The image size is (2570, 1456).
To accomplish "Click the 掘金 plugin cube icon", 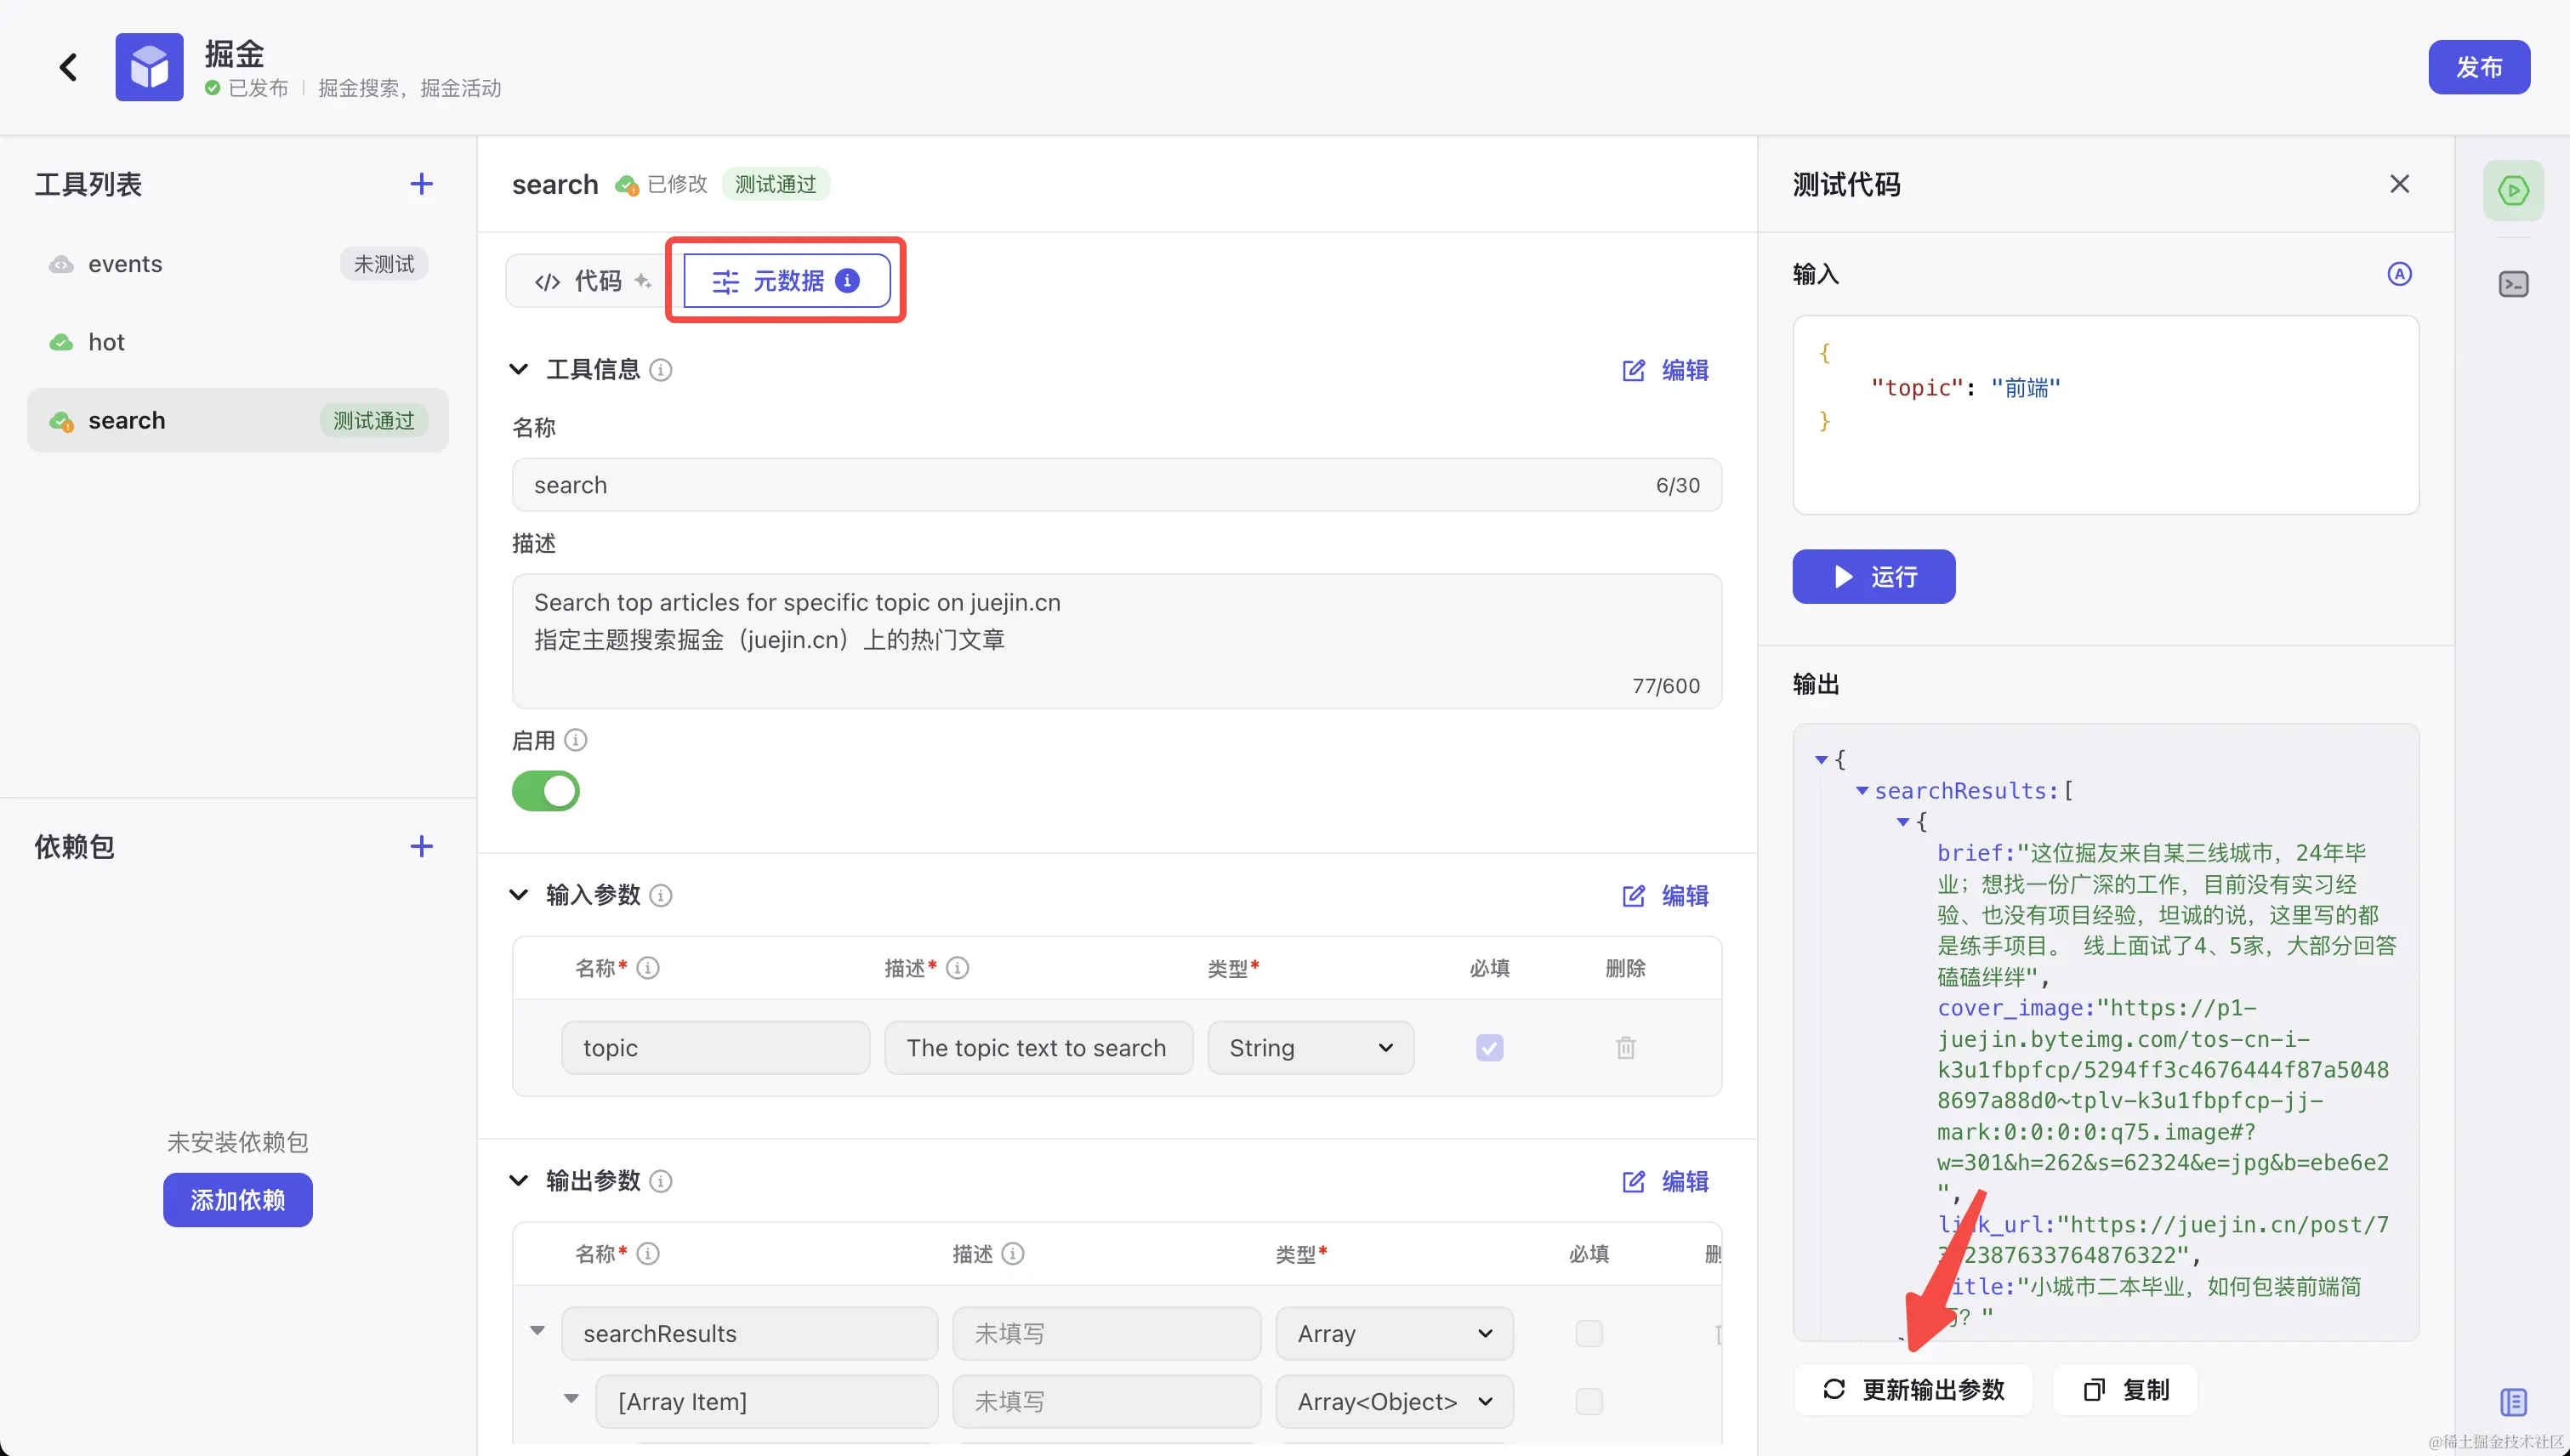I will (149, 67).
